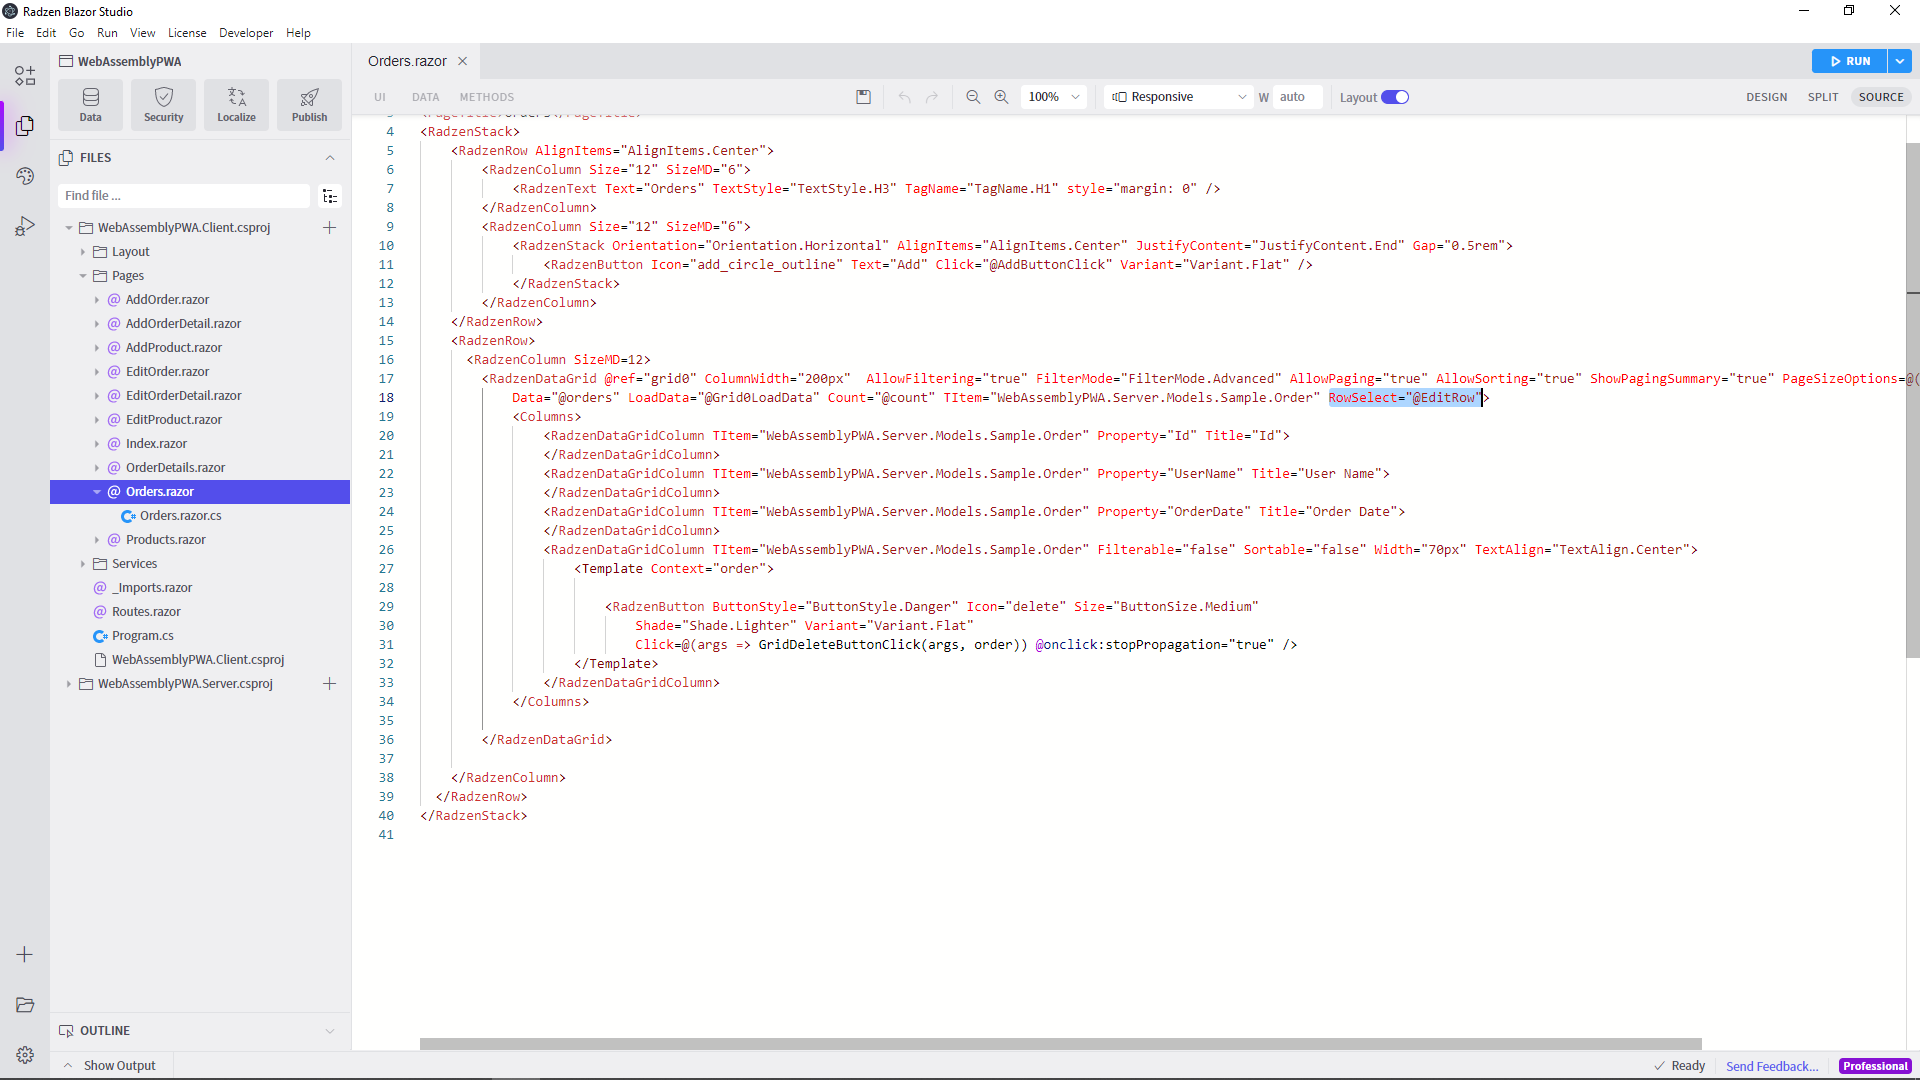Click the open folder sidebar icon
Image resolution: width=1920 pixels, height=1080 pixels.
[25, 1005]
